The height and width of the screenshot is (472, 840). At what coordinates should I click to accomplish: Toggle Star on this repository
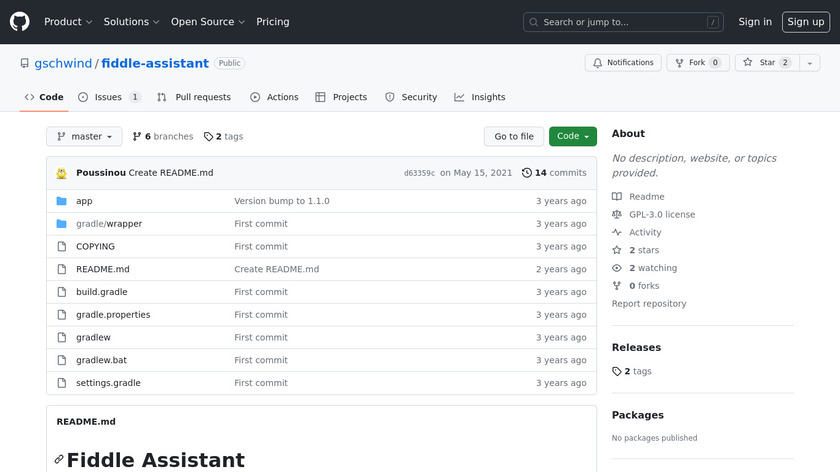click(x=760, y=63)
